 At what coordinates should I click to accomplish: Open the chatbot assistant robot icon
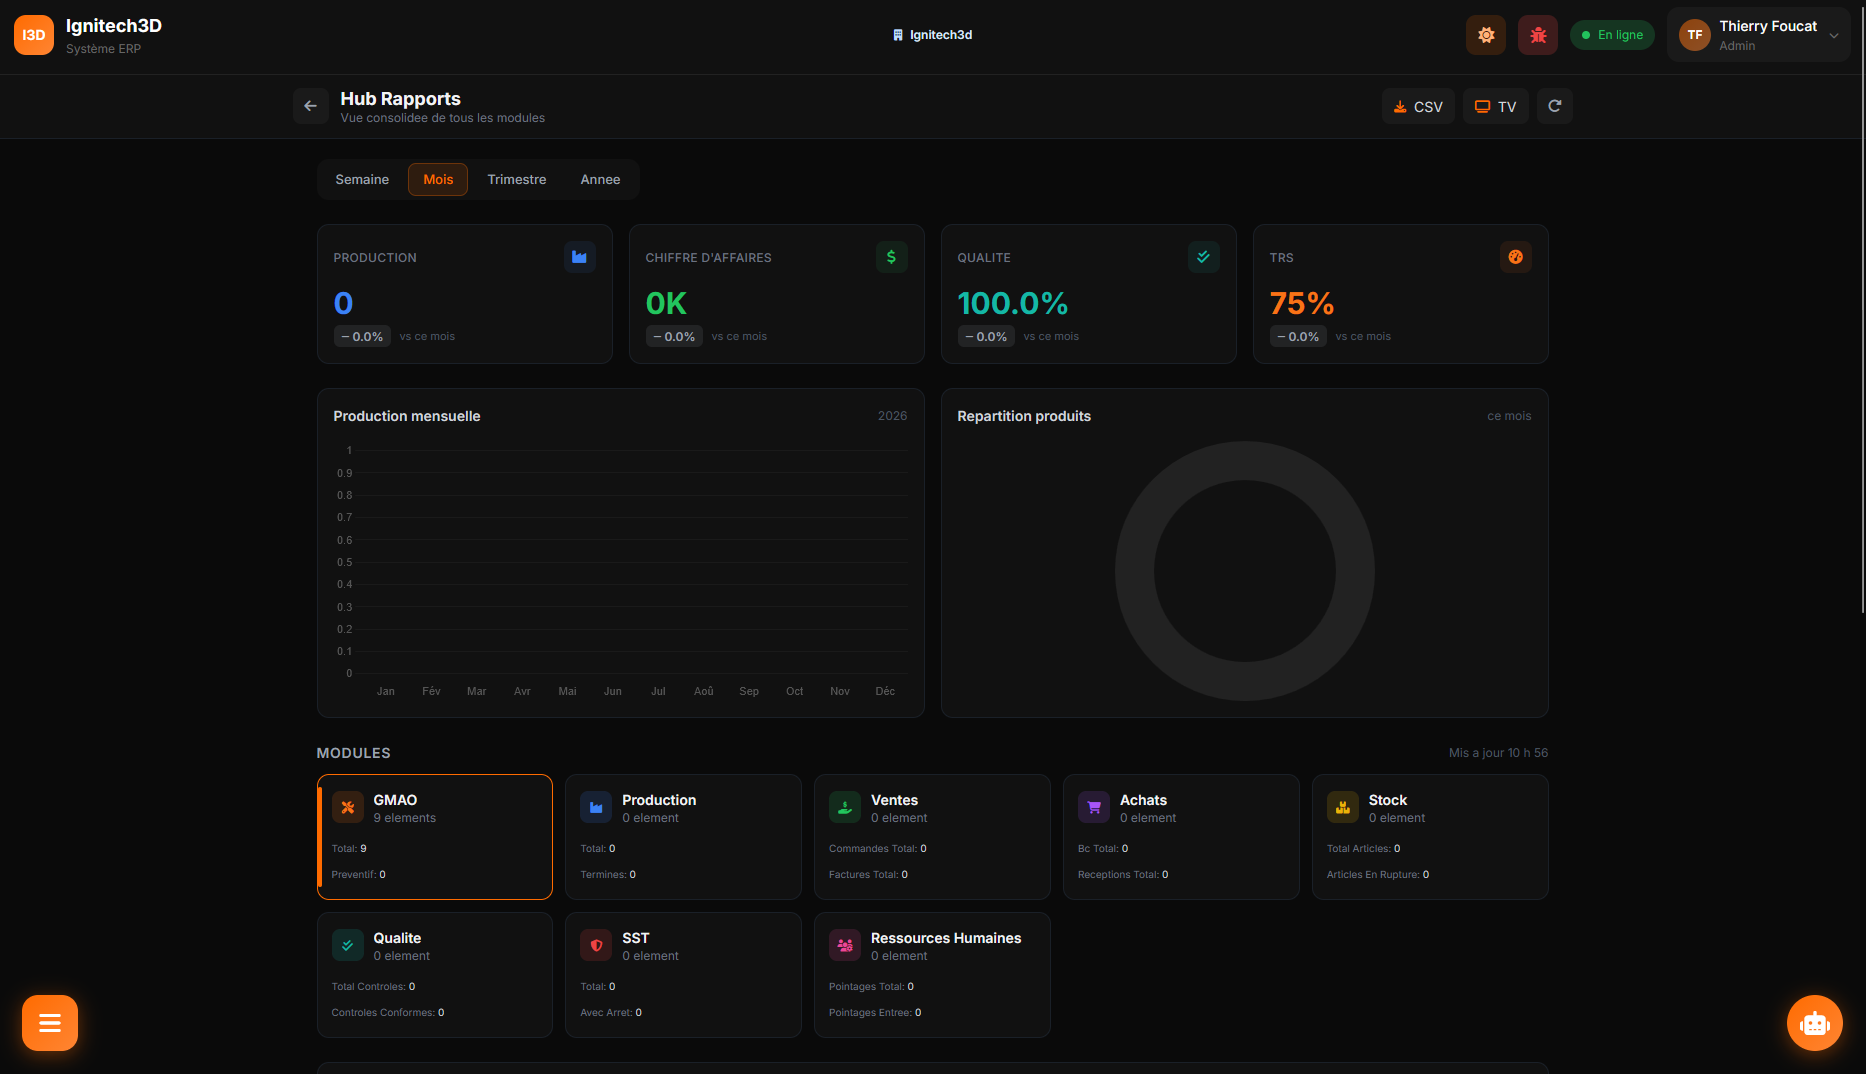1814,1022
